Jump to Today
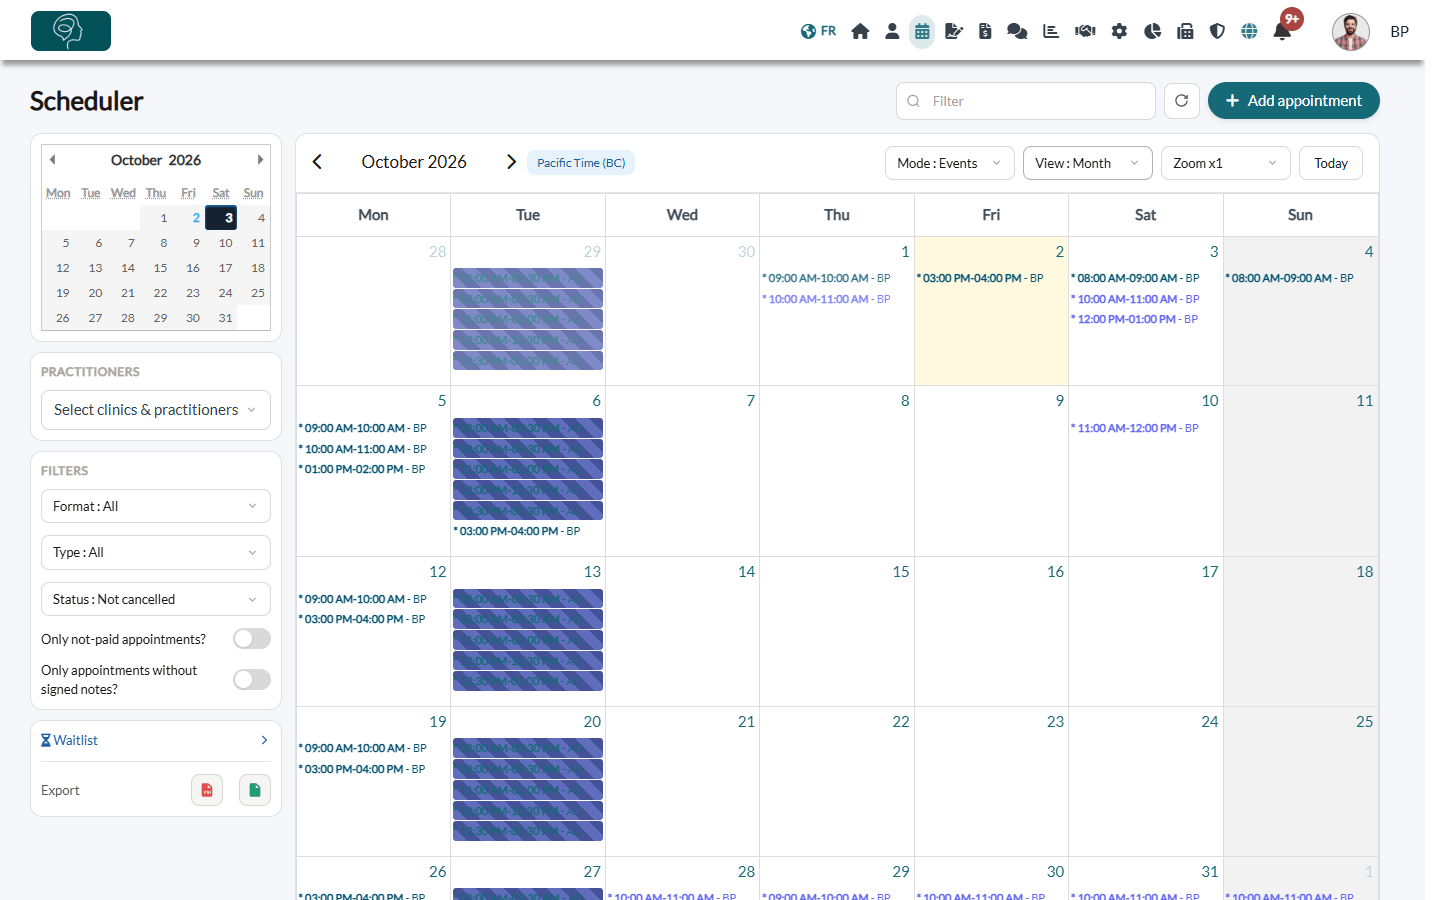The width and height of the screenshot is (1440, 900). (1331, 163)
